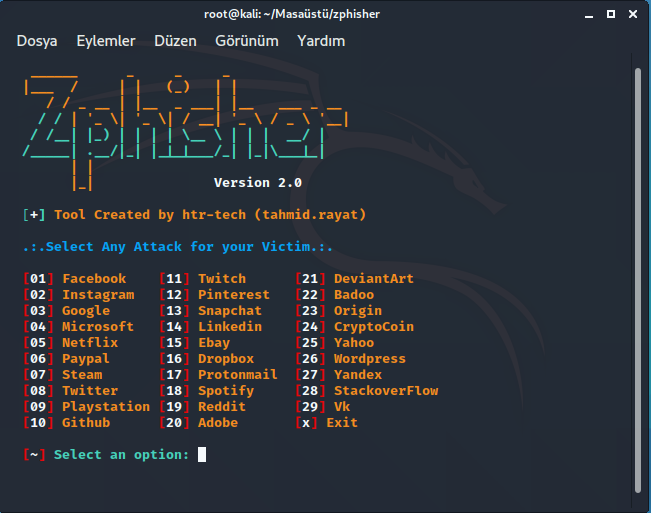Open the Eylemler menu
Screen dimensions: 651x513
pyautogui.click(x=106, y=41)
